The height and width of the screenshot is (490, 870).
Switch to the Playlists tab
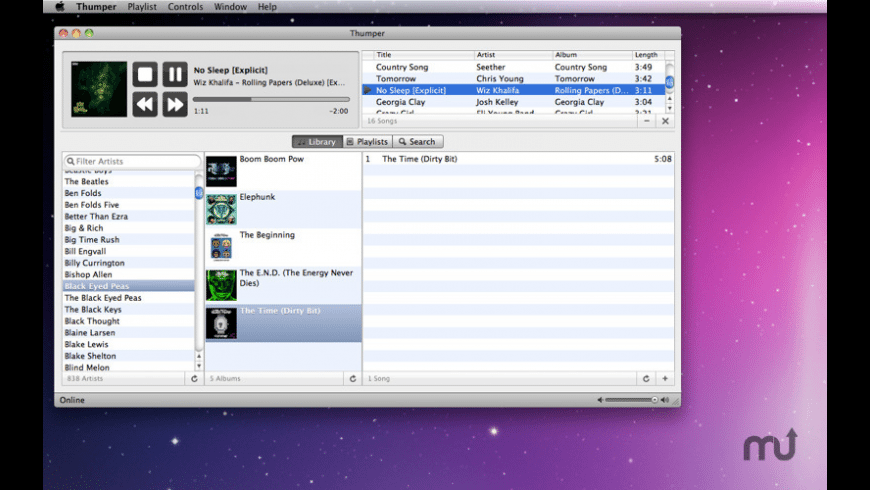(x=367, y=142)
